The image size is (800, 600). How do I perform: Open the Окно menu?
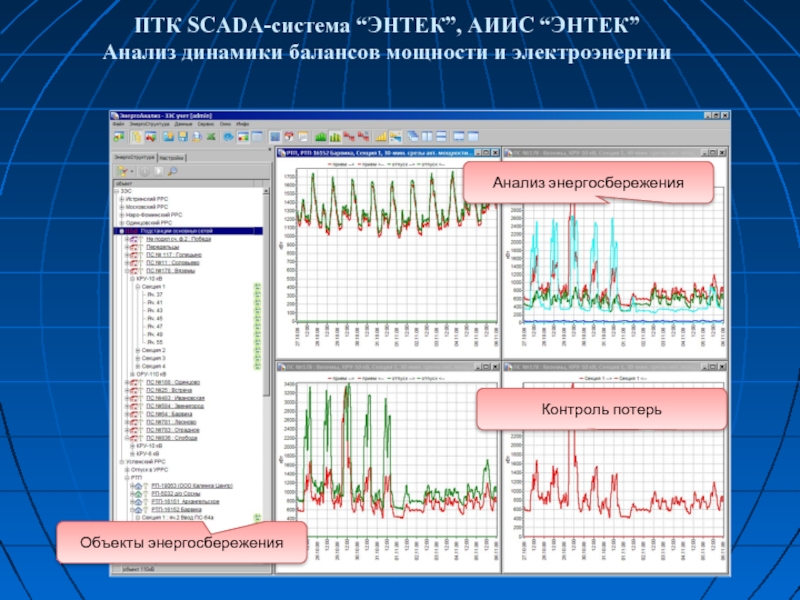[225, 124]
